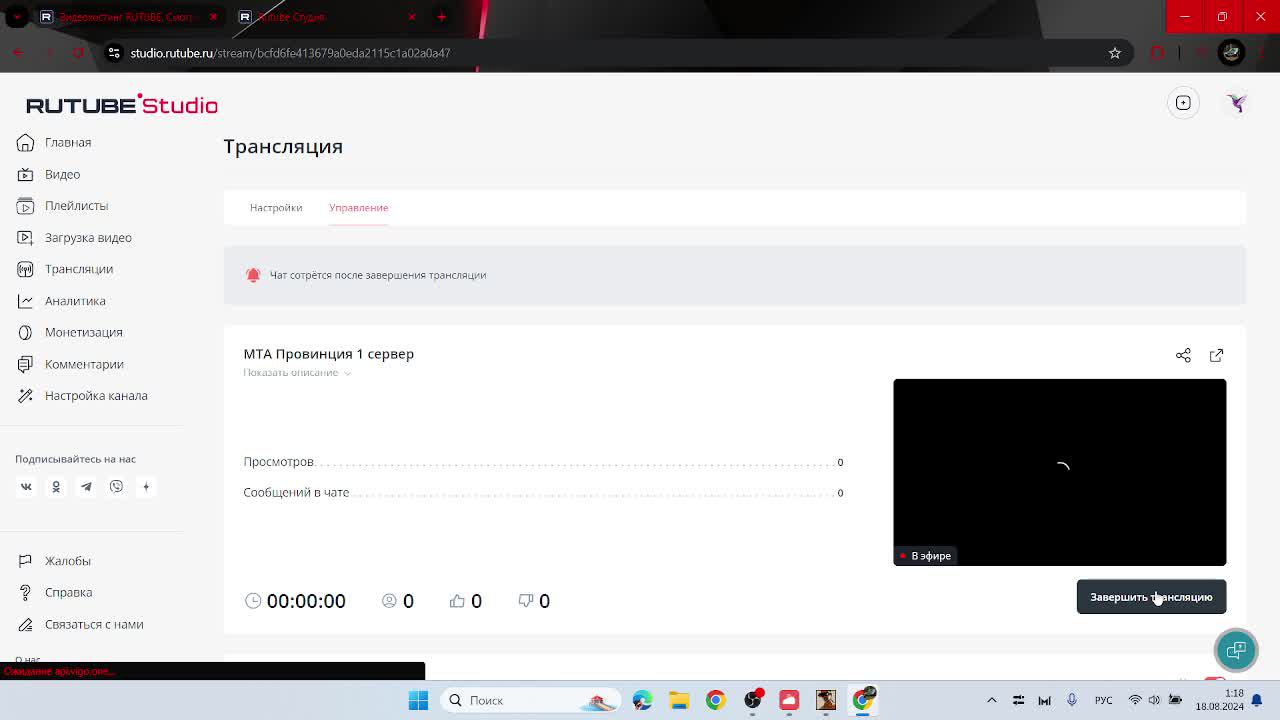Viewport: 1280px width, 720px height.
Task: Click Завершить трансляцию button
Action: [x=1151, y=597]
